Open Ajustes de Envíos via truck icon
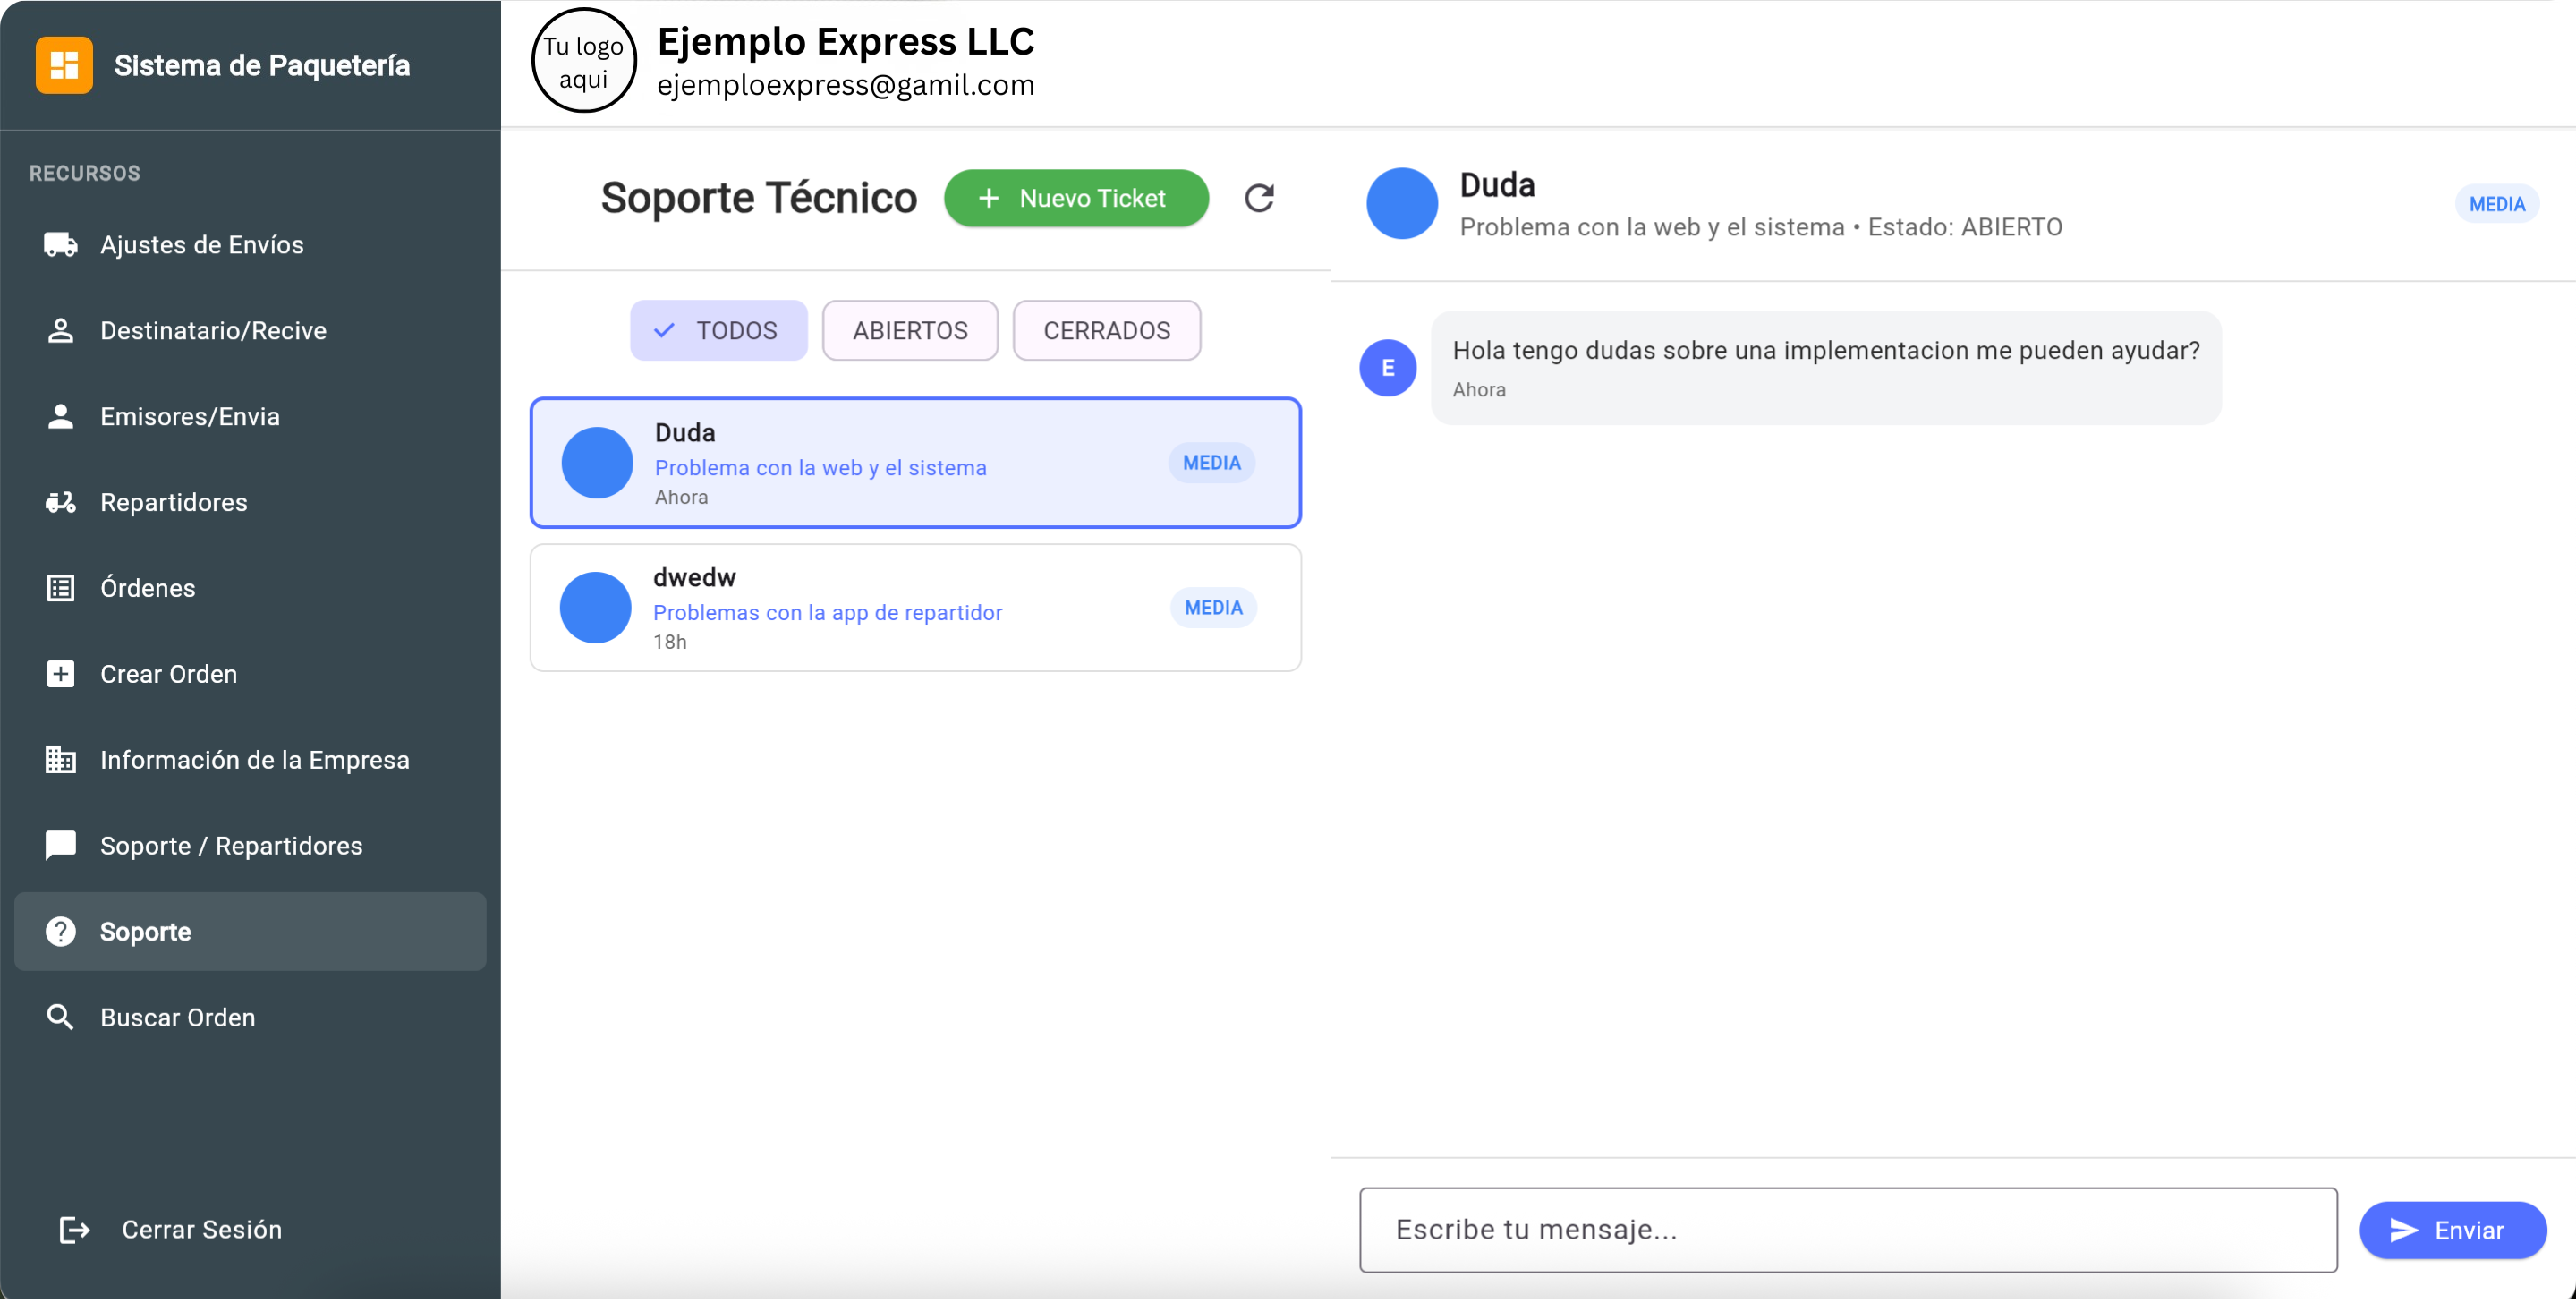This screenshot has height=1303, width=2576. [x=61, y=244]
